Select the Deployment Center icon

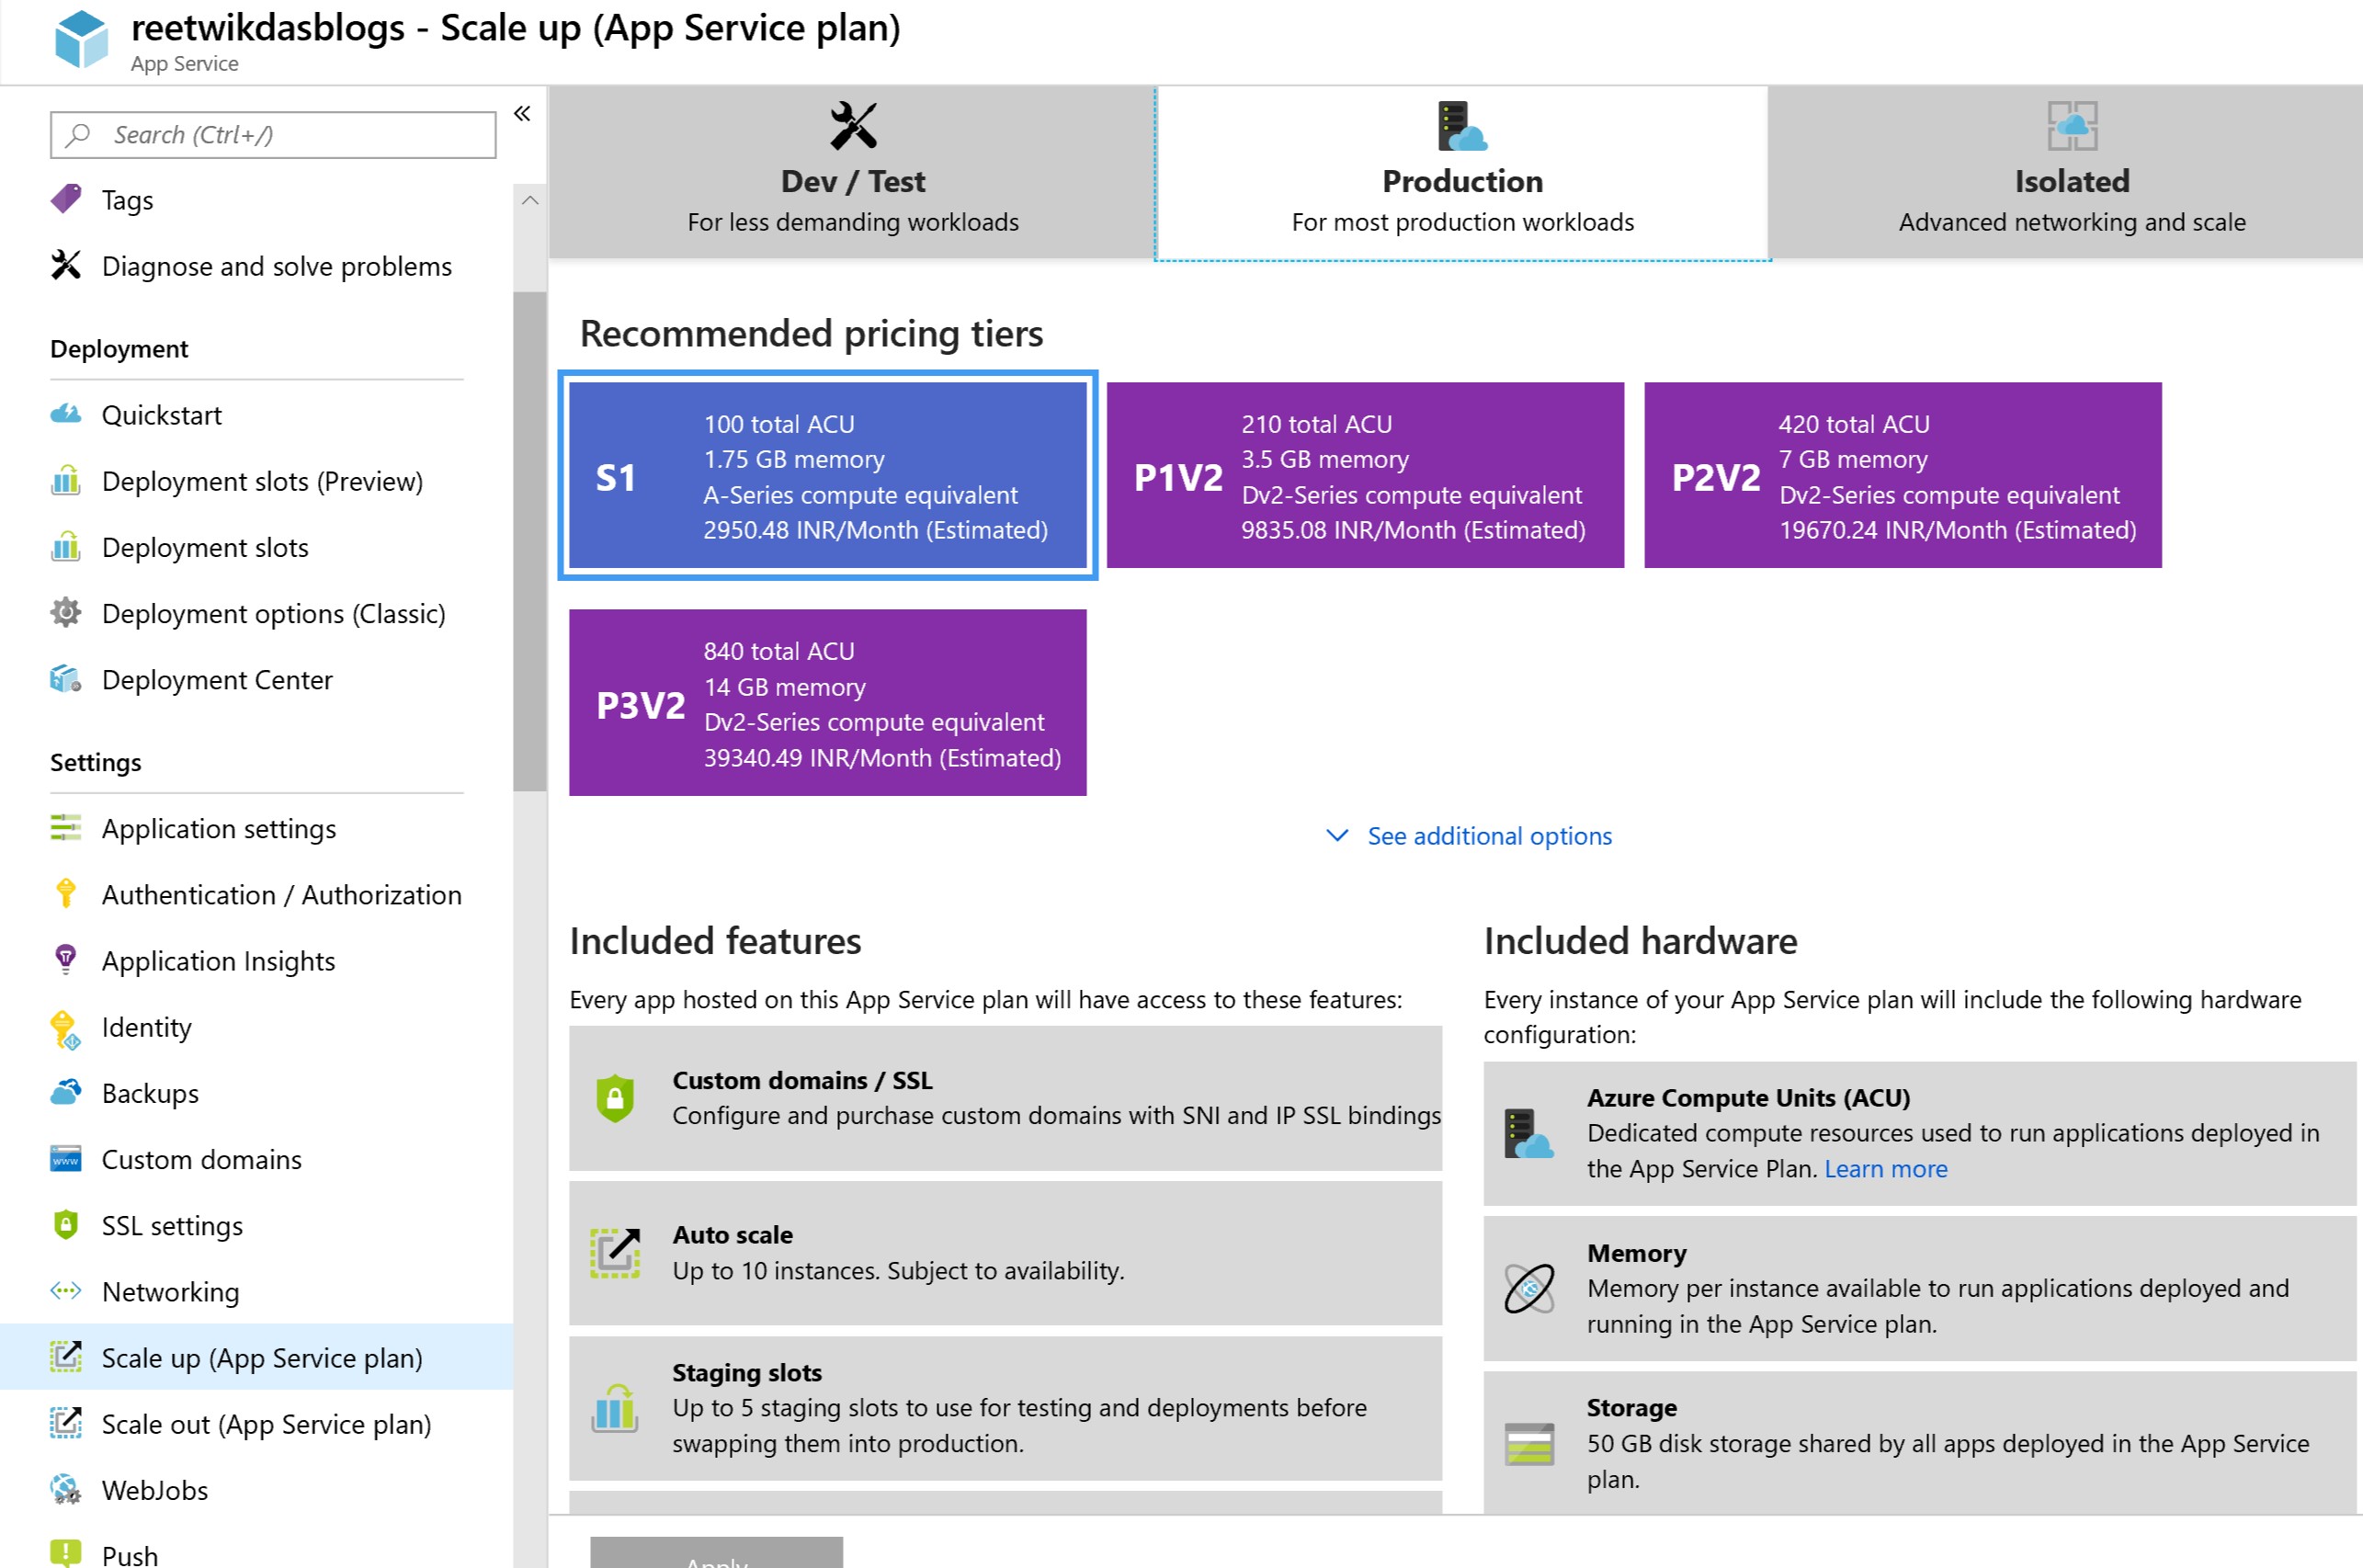tap(66, 679)
